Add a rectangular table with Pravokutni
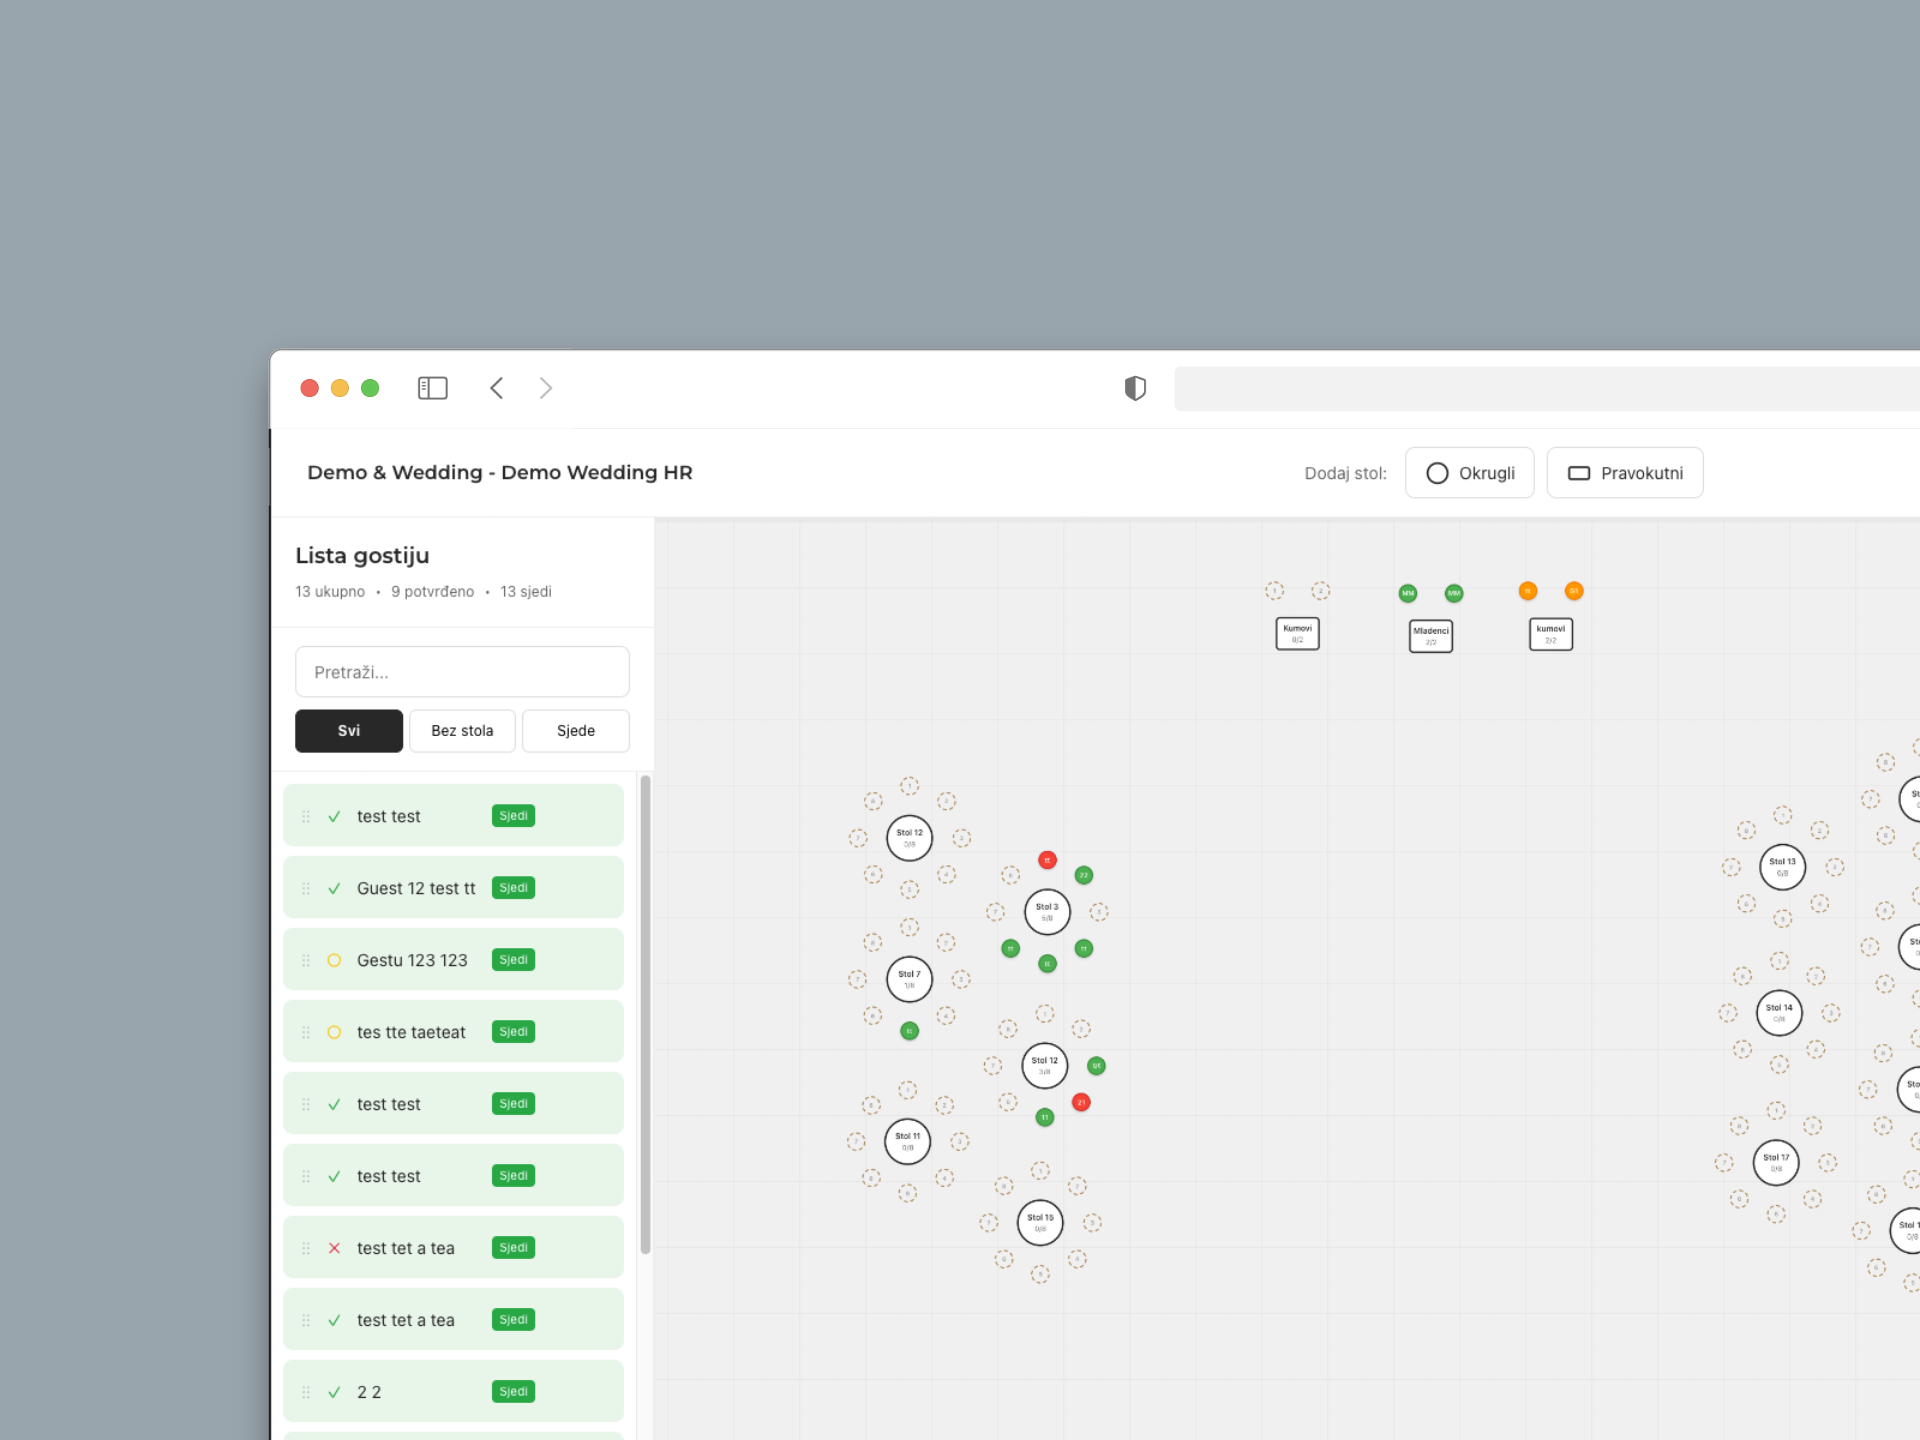 [1625, 473]
